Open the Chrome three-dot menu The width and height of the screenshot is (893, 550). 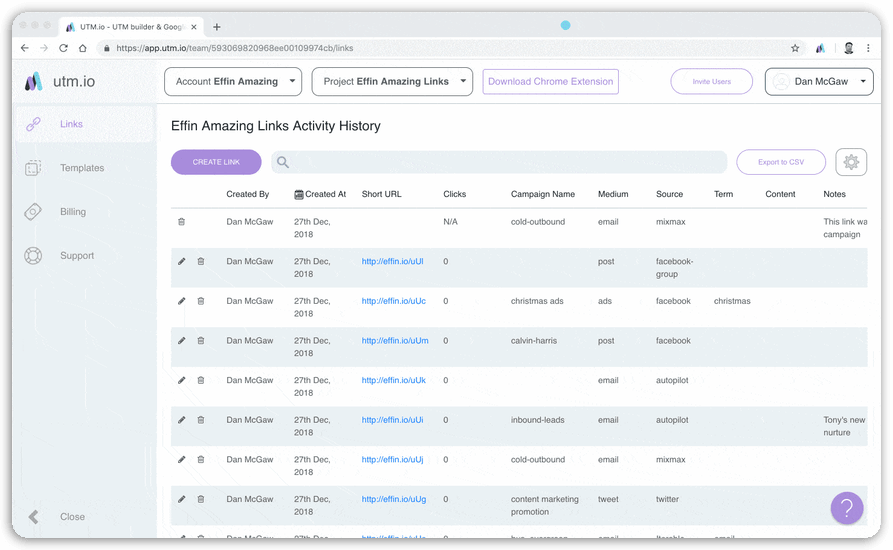point(868,48)
